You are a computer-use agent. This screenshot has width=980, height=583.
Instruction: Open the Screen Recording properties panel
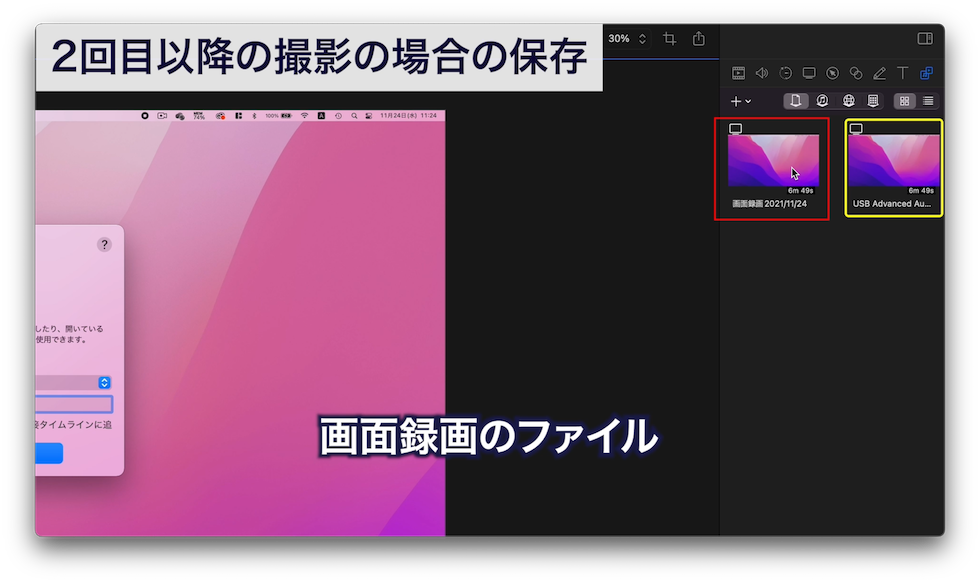(809, 73)
